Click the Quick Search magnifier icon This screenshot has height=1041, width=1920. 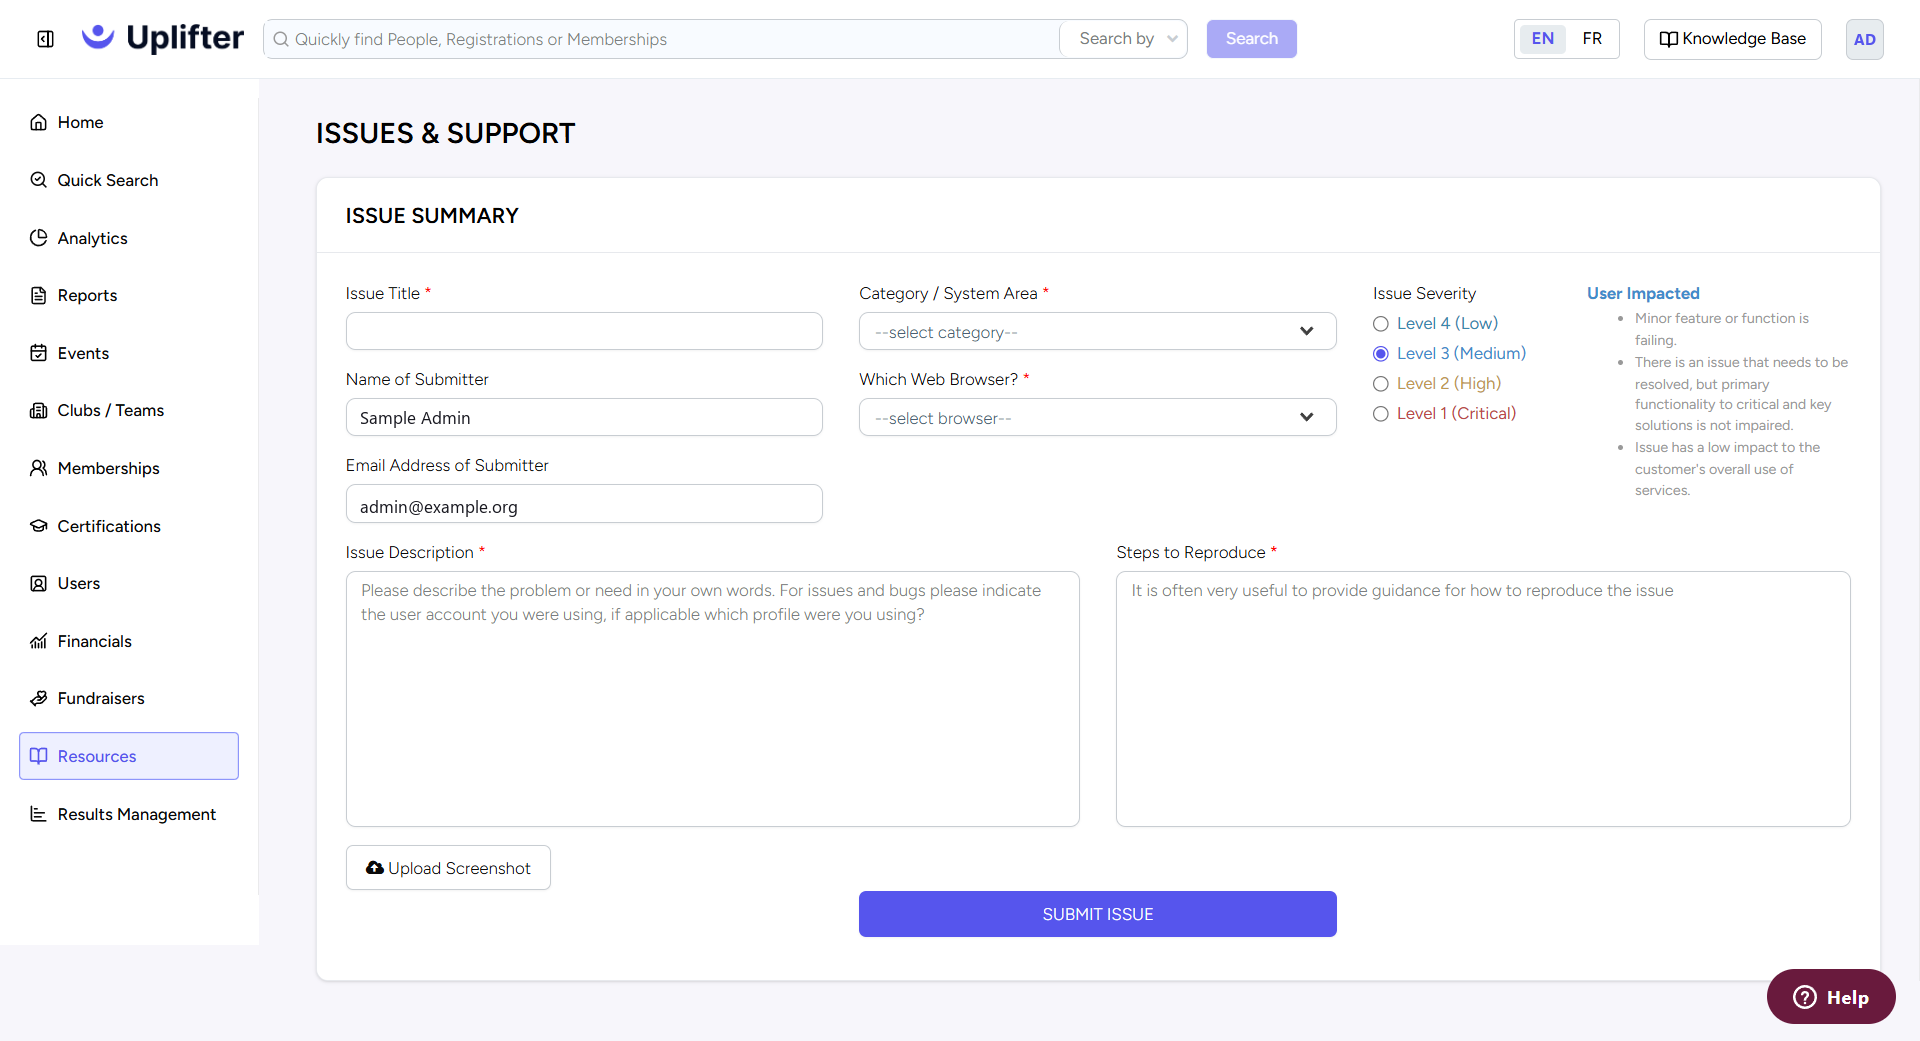39,180
